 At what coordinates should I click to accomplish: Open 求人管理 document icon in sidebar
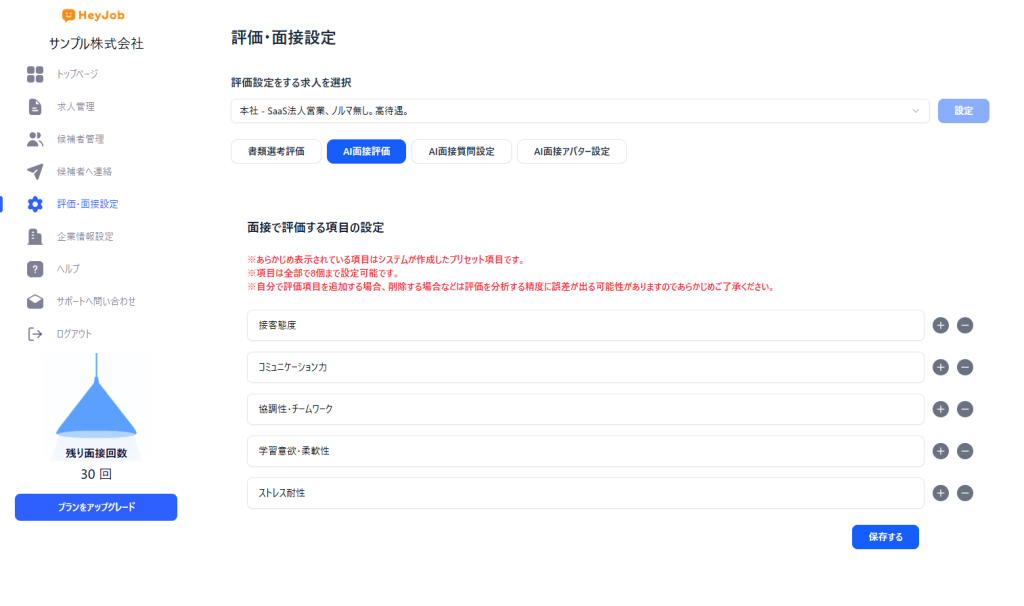pos(35,107)
